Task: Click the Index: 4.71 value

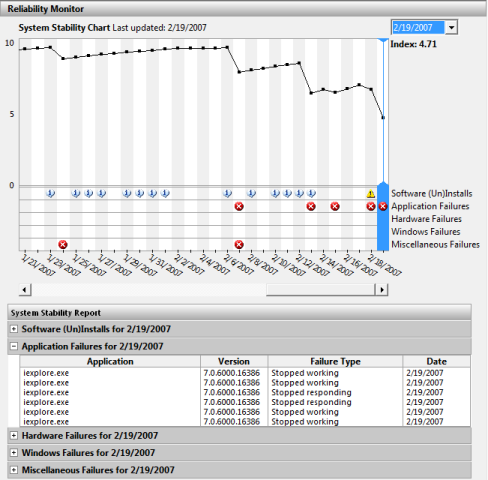Action: 413,44
